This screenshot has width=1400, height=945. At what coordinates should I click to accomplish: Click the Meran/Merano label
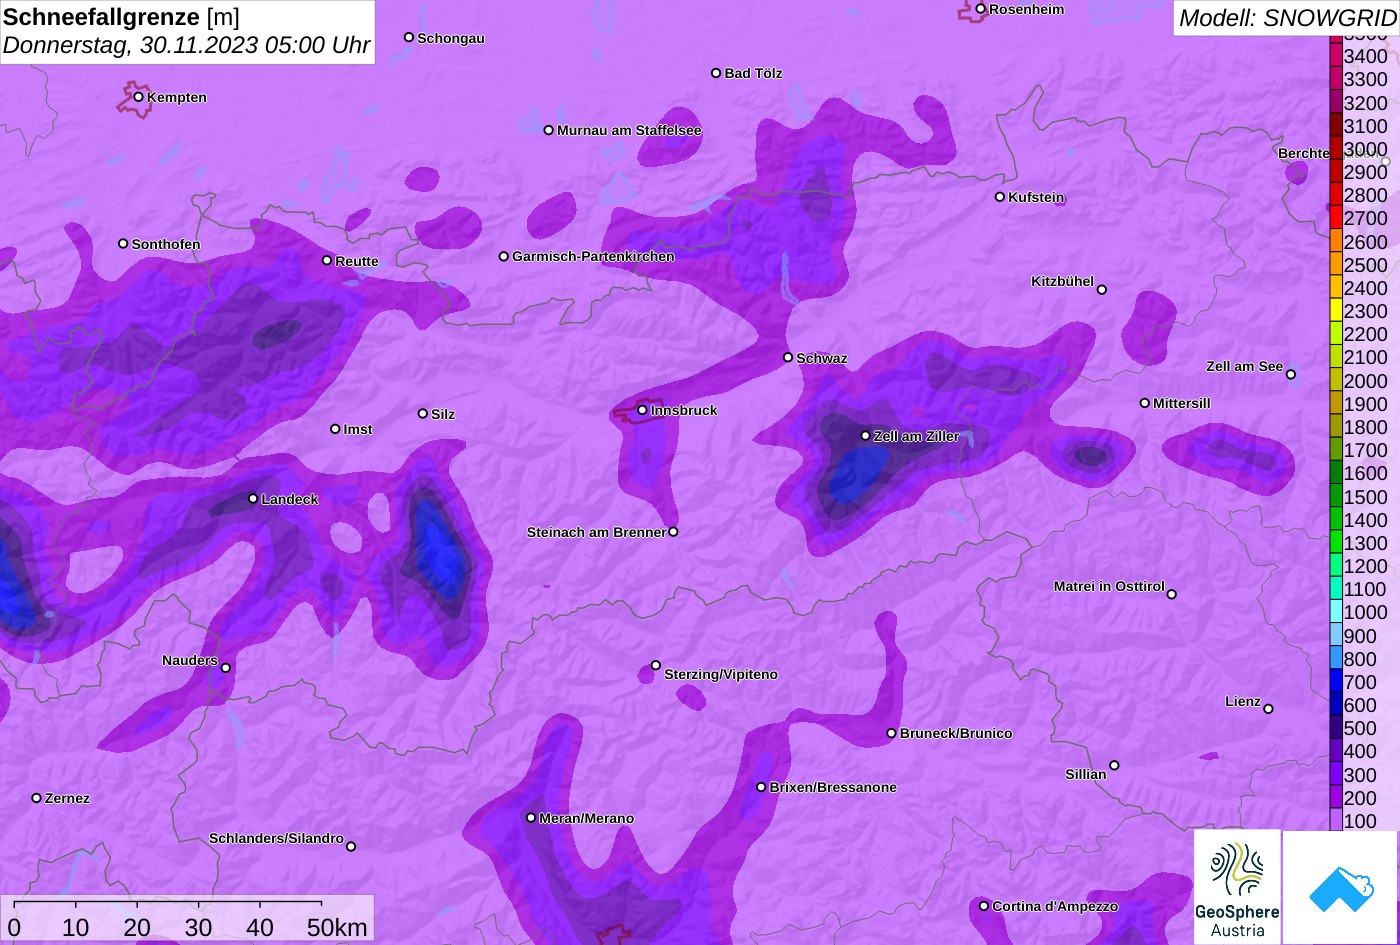[x=587, y=818]
